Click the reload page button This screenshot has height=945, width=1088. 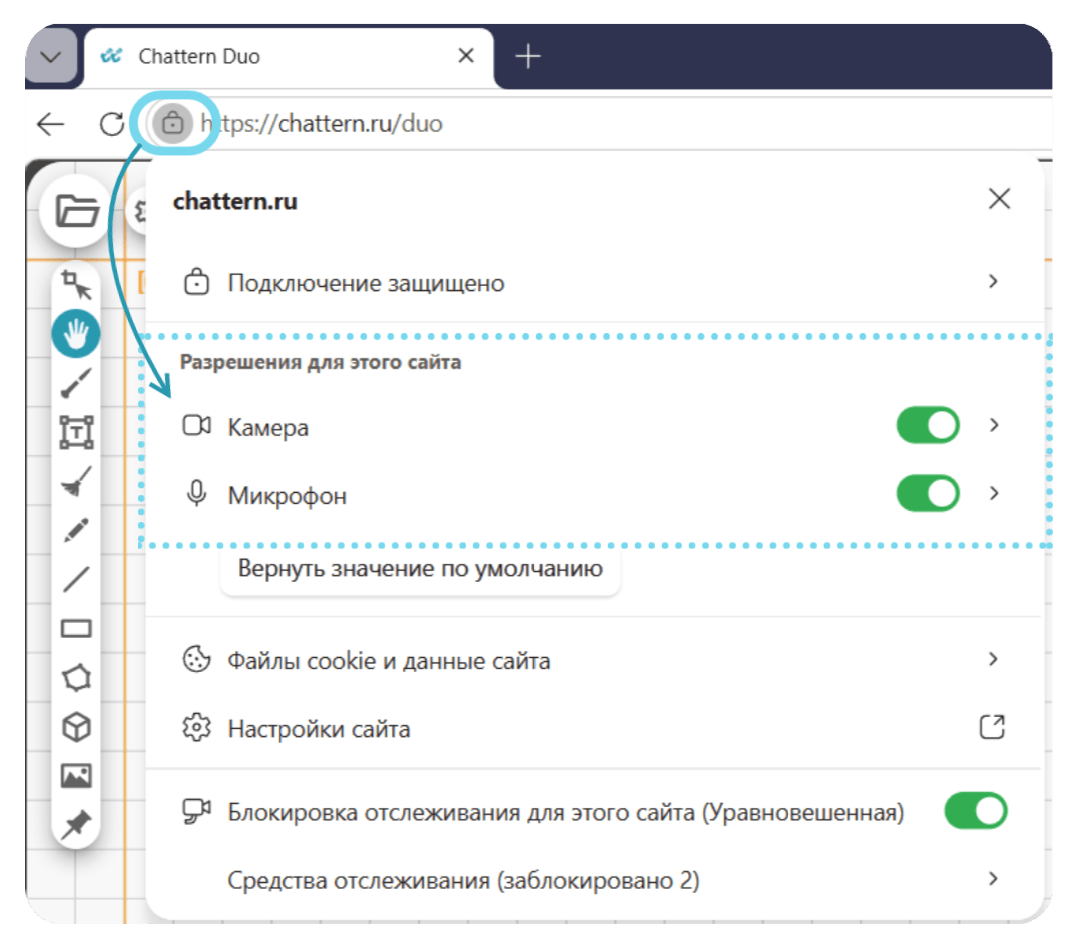pos(111,124)
